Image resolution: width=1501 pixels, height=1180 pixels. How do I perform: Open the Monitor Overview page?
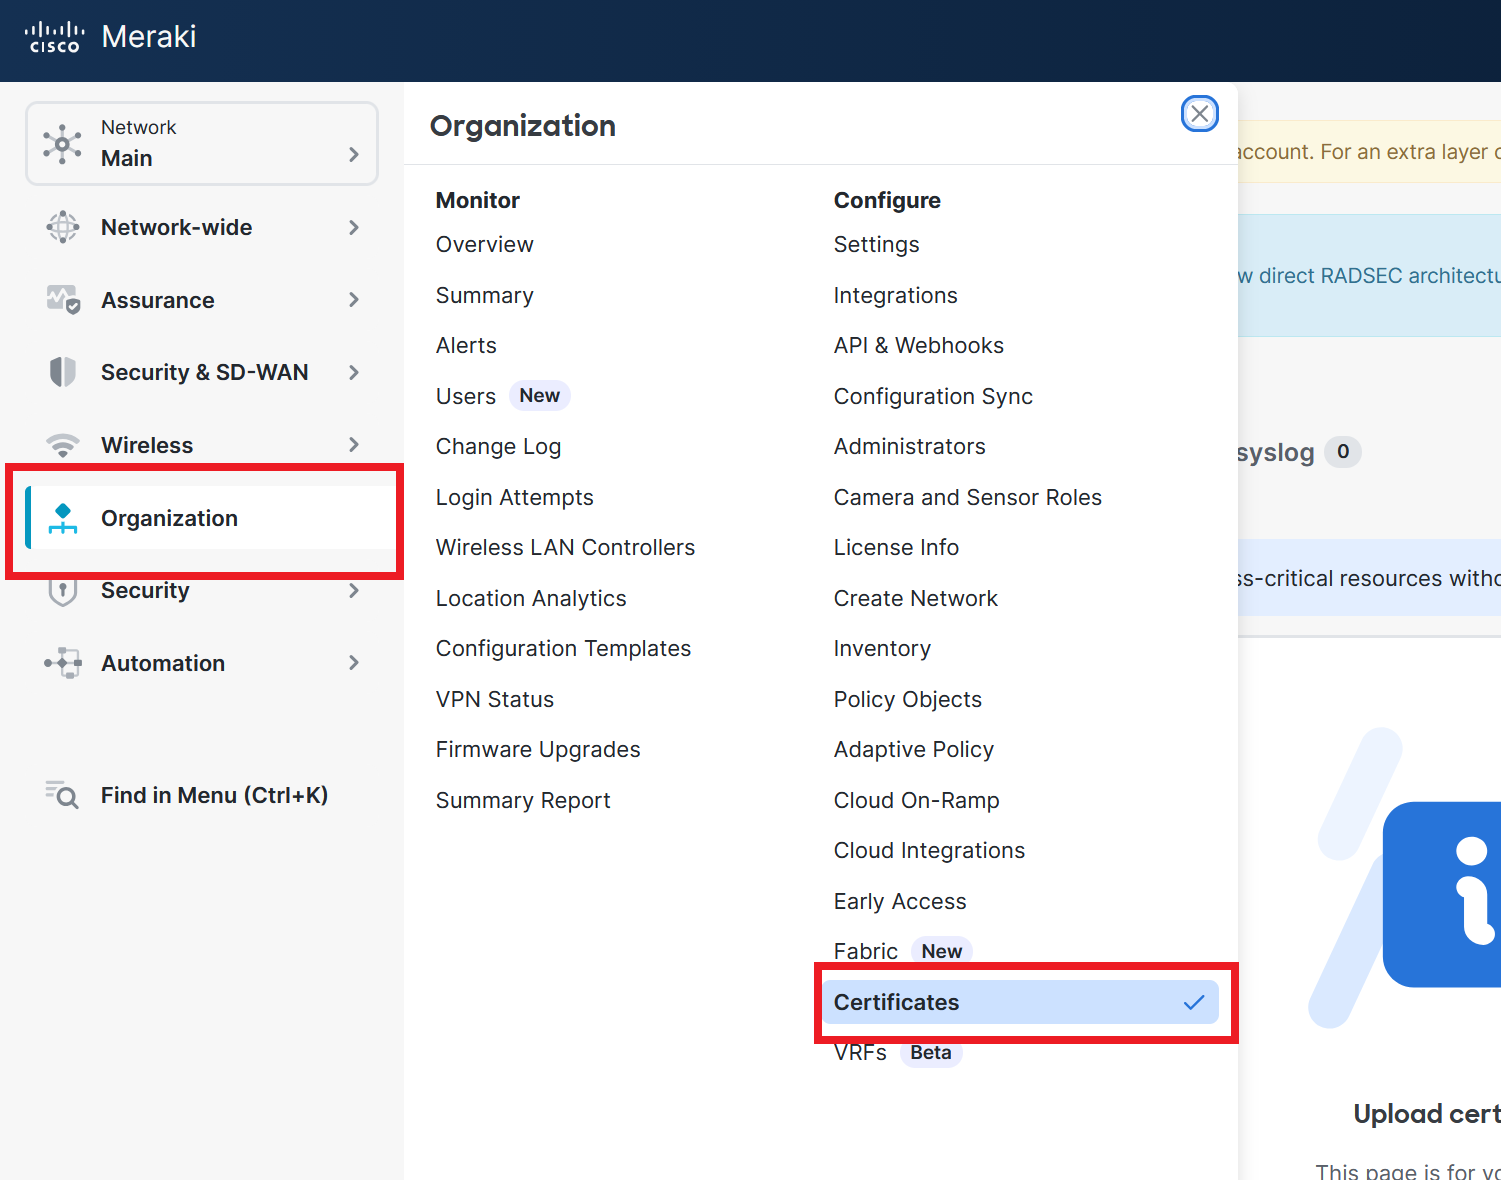pyautogui.click(x=485, y=244)
